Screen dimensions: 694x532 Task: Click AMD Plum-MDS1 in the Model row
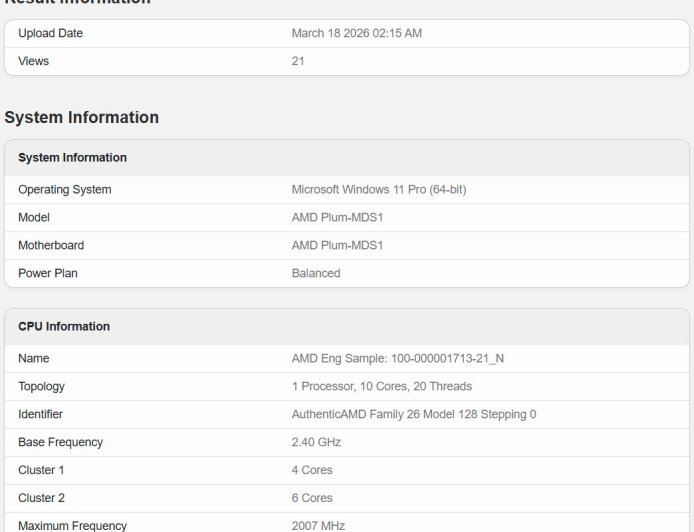[337, 217]
